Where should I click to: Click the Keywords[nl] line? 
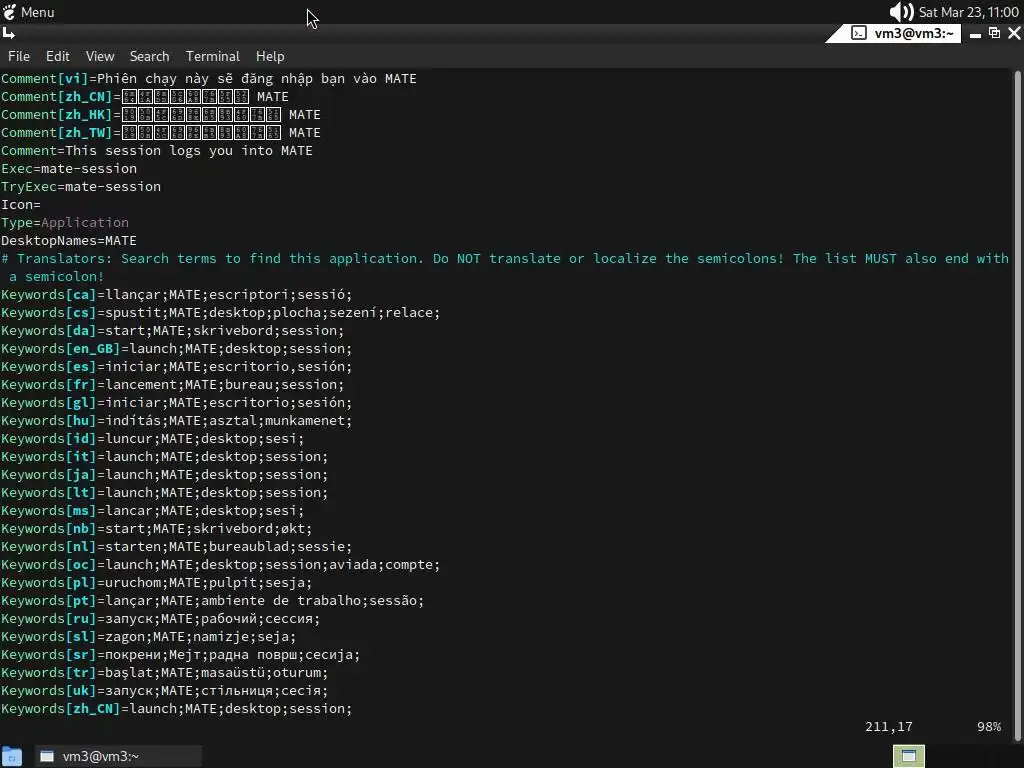point(176,547)
